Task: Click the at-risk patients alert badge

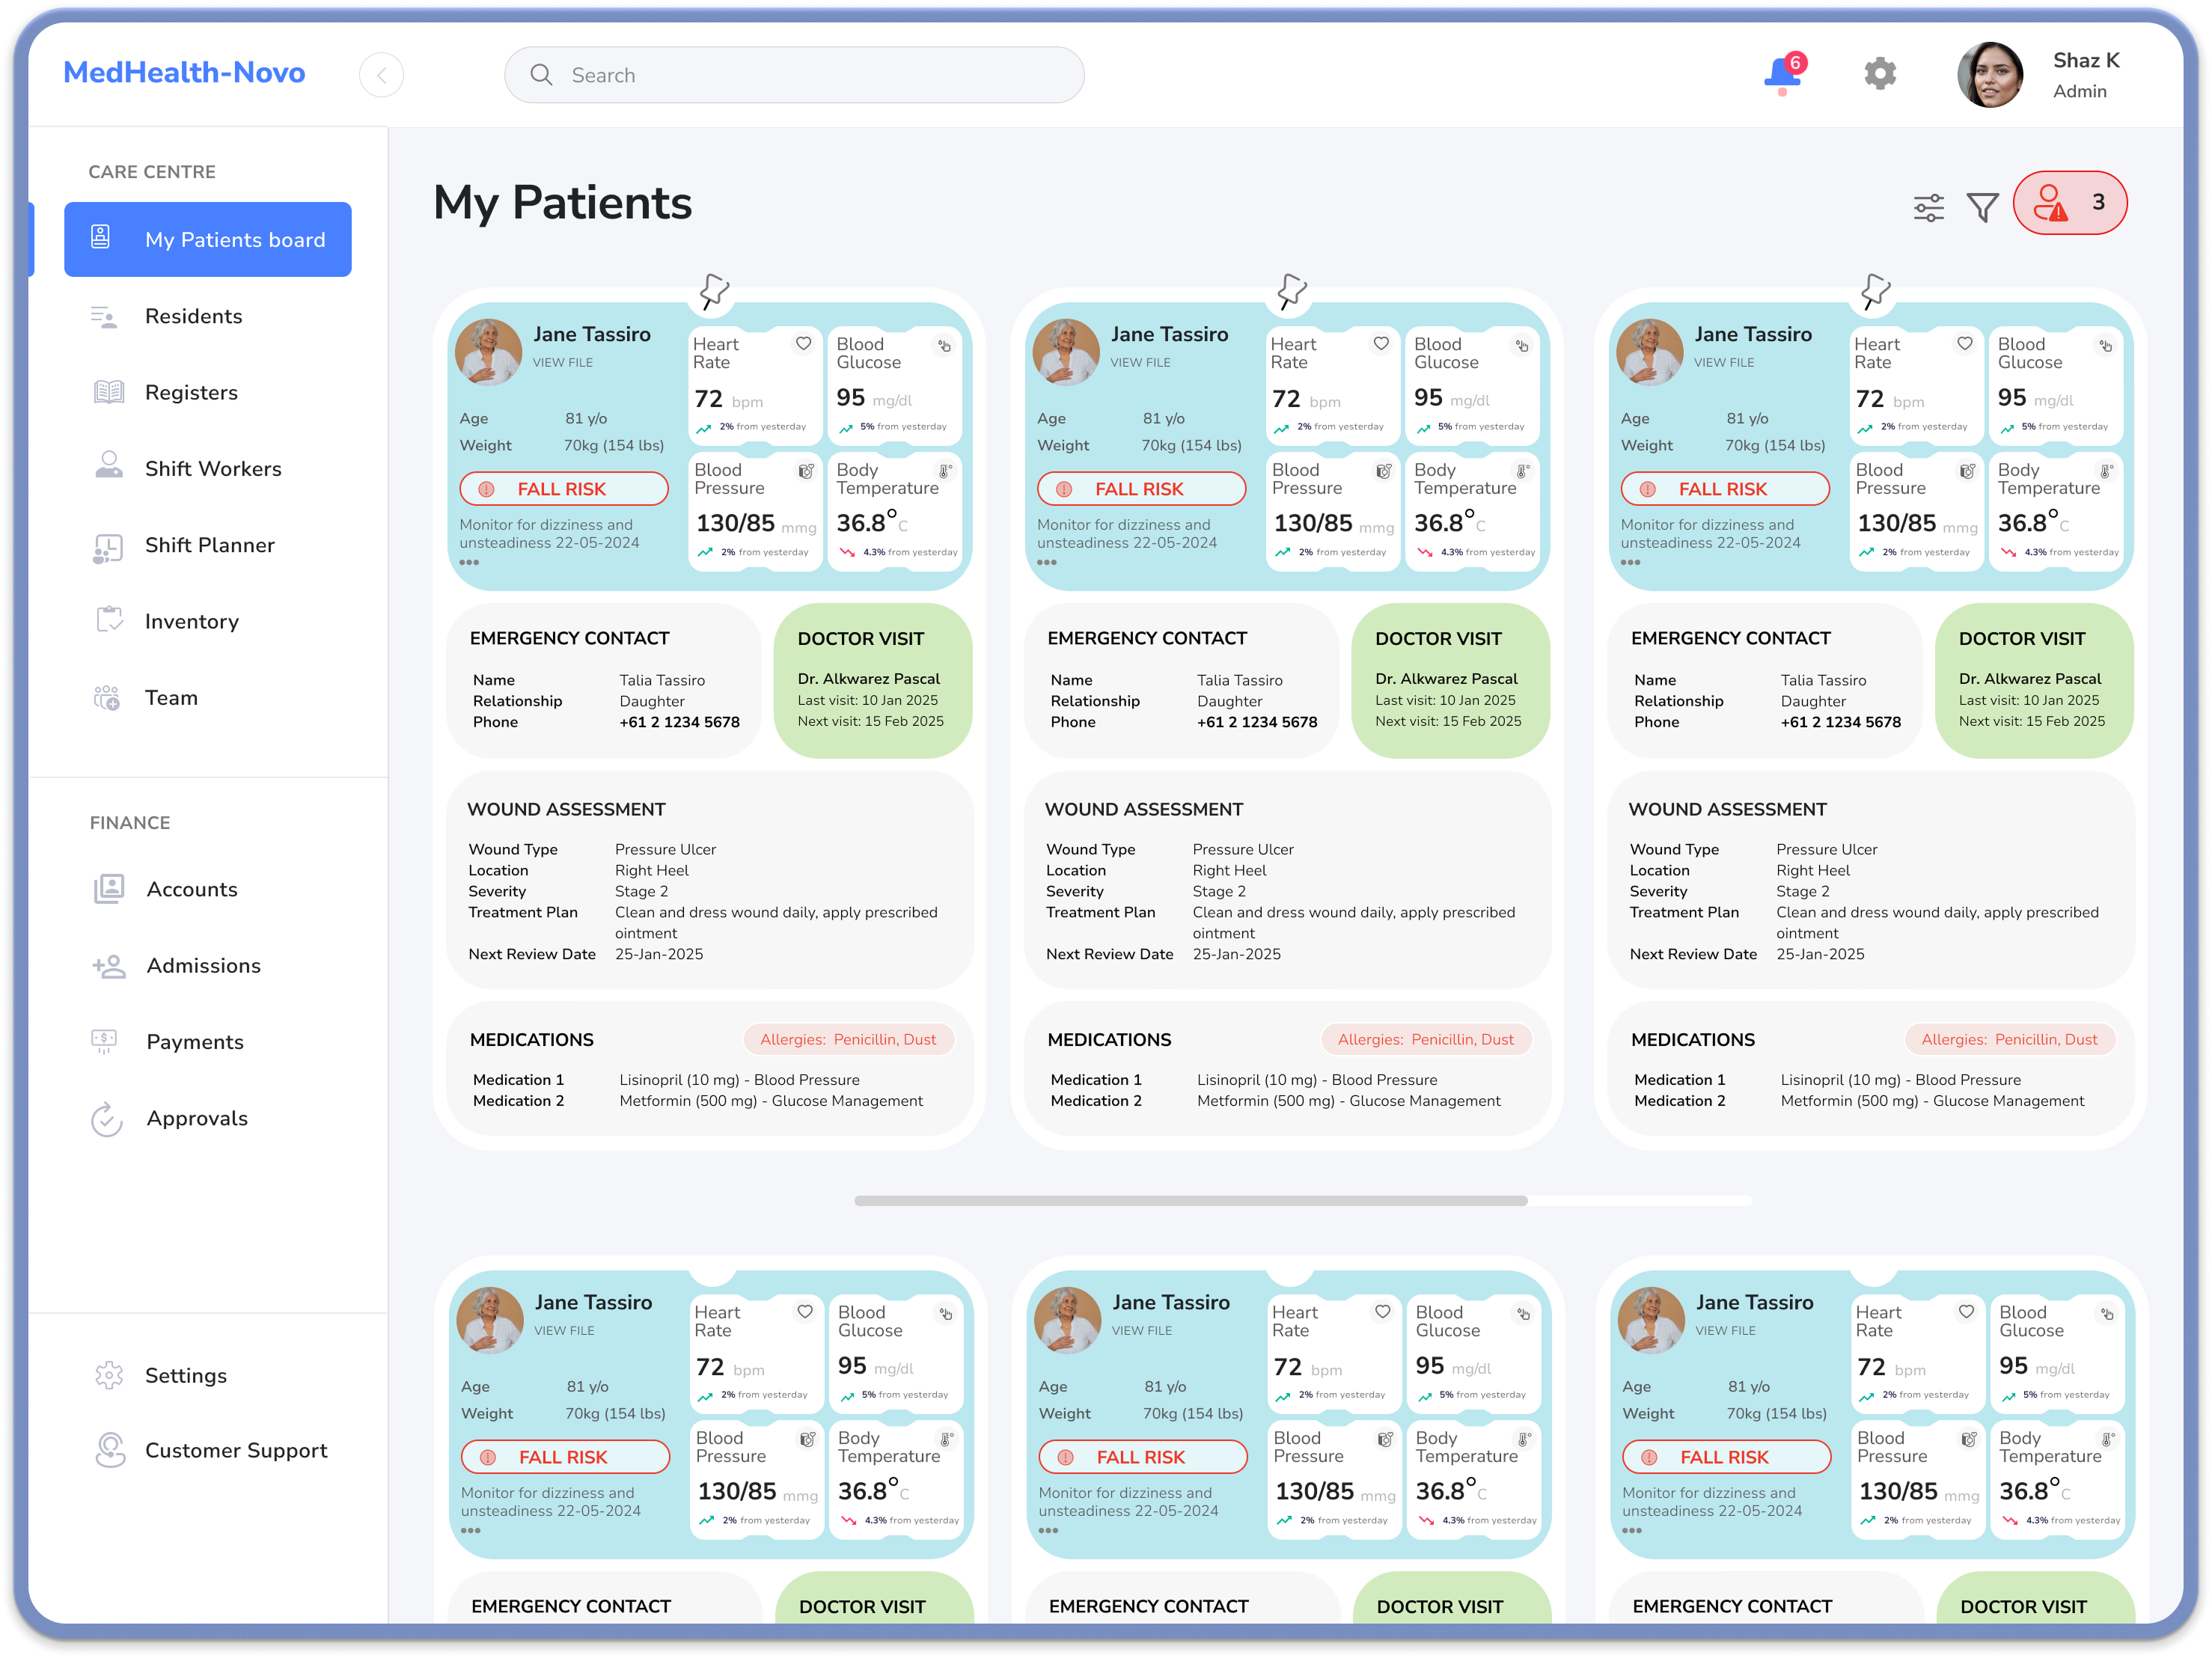Action: (x=2069, y=203)
